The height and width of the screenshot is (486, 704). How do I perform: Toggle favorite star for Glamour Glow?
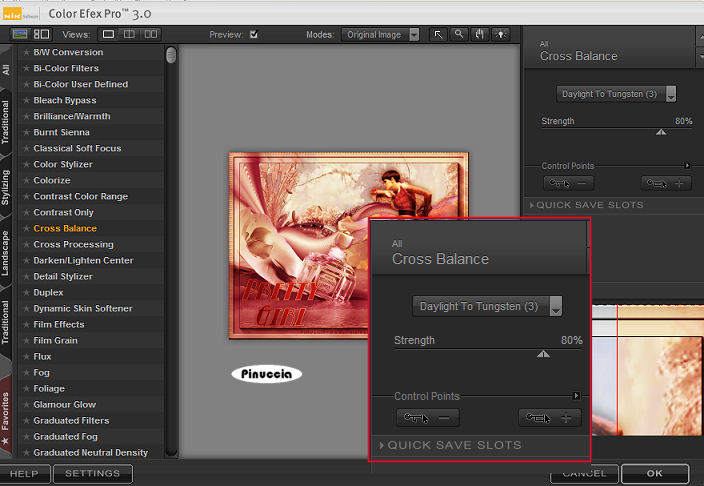(x=26, y=404)
